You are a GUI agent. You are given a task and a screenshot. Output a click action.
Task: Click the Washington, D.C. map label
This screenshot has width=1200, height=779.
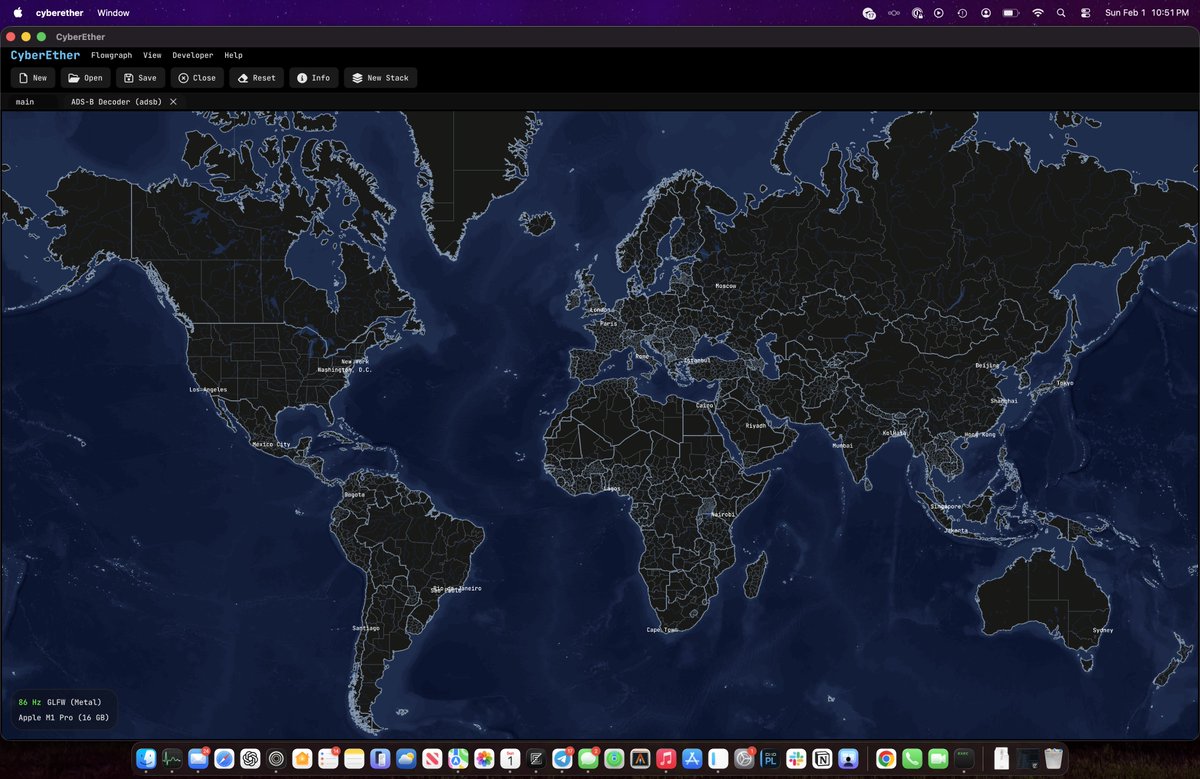click(344, 369)
